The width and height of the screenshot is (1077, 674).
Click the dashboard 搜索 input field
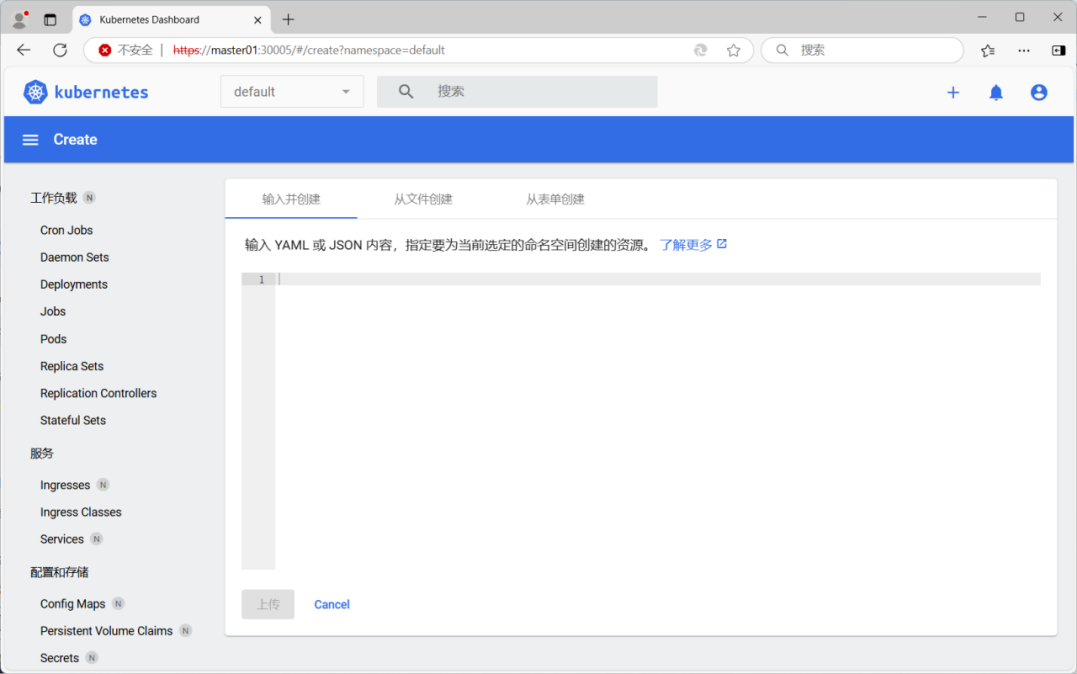(517, 91)
